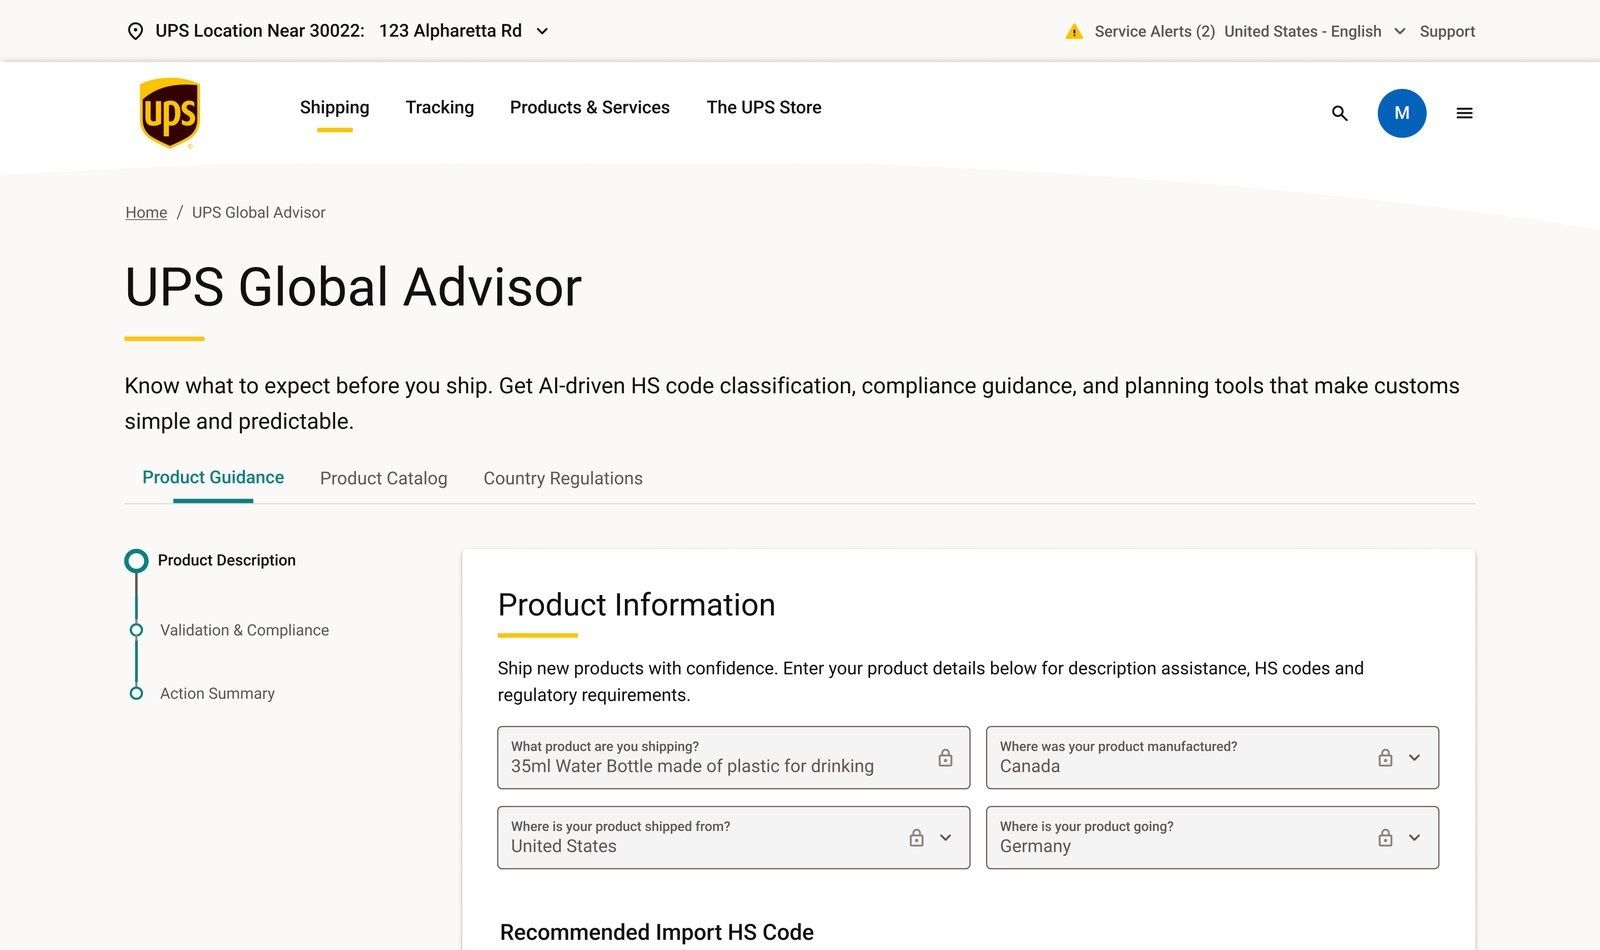Screen dimensions: 1600x950
Task: Open Products & Services menu
Action: tap(590, 107)
